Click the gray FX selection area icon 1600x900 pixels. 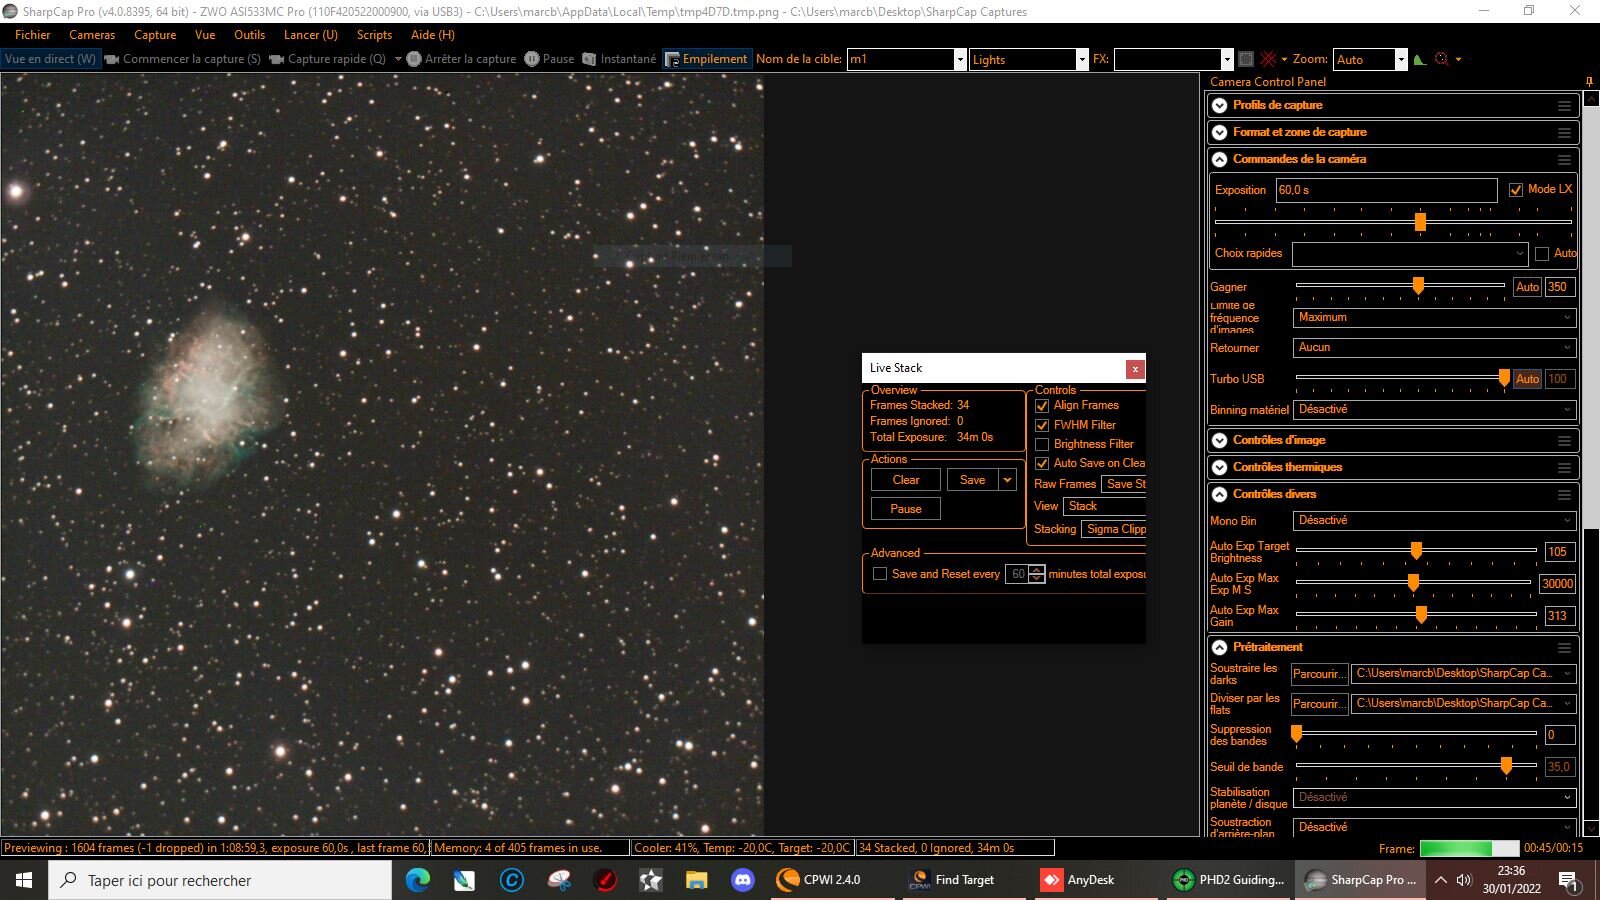pyautogui.click(x=1246, y=59)
